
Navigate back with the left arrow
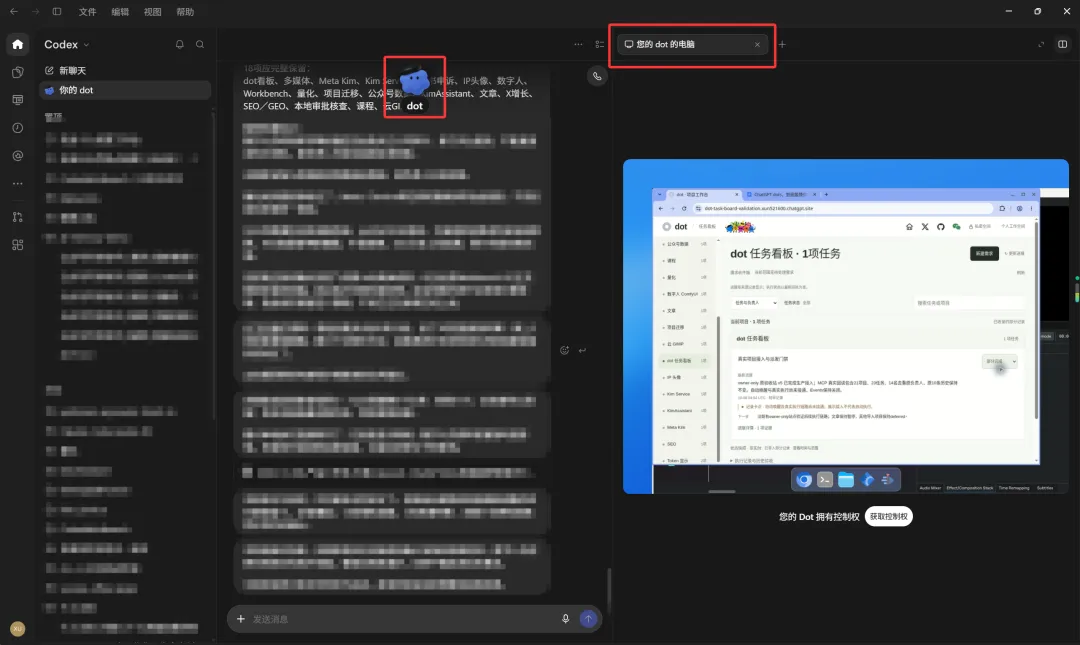pos(14,12)
